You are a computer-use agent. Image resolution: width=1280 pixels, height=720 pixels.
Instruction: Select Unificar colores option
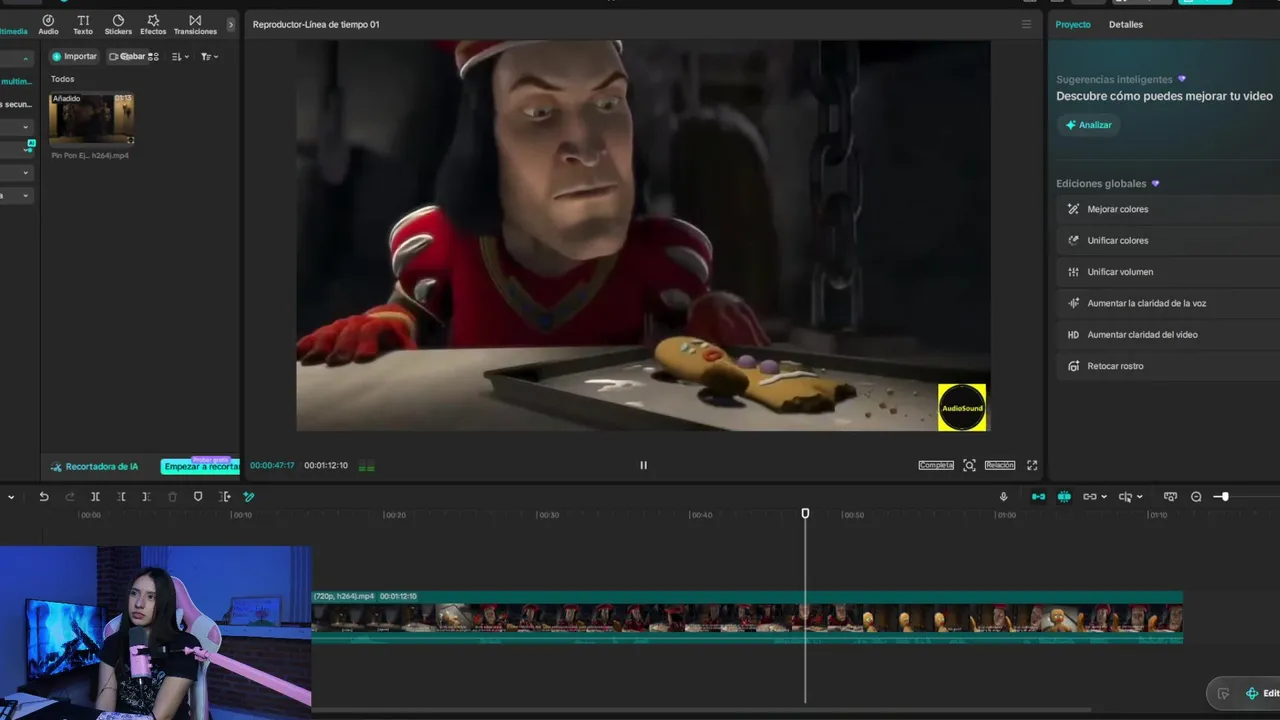pyautogui.click(x=1168, y=240)
